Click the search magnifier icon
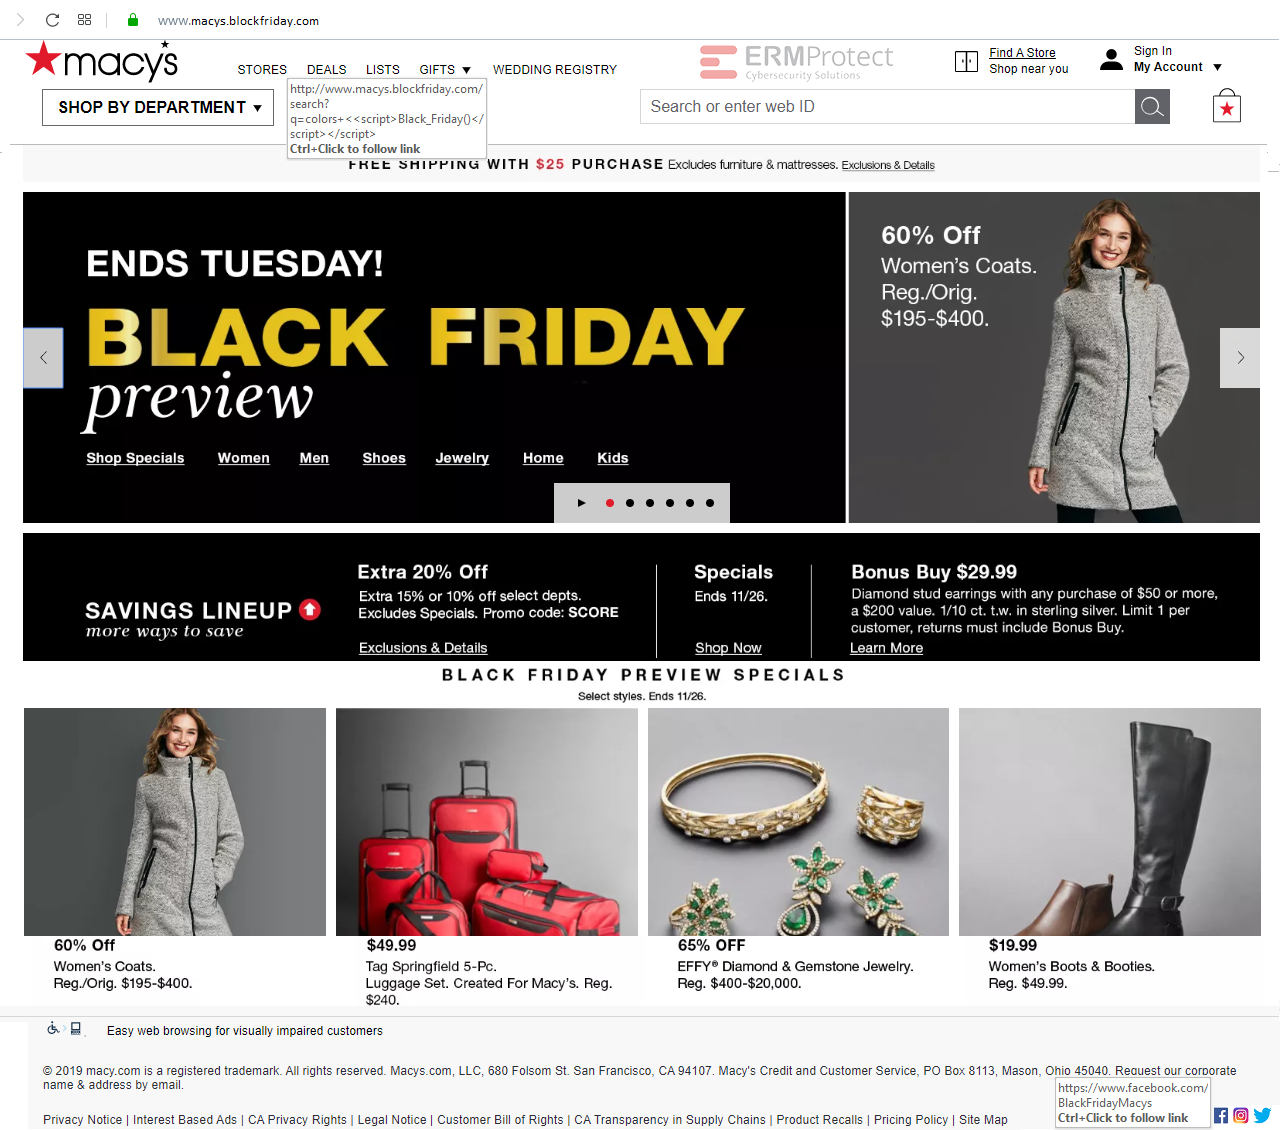1280x1130 pixels. pyautogui.click(x=1152, y=107)
